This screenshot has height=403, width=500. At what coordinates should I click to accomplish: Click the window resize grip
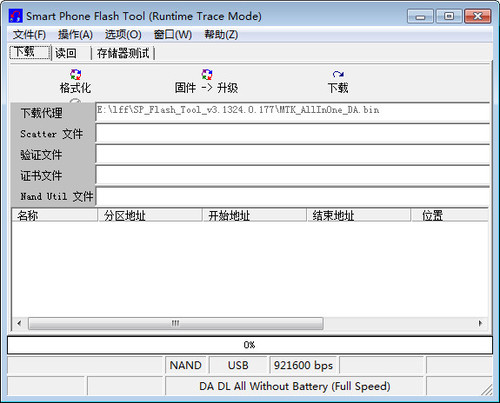pyautogui.click(x=487, y=390)
